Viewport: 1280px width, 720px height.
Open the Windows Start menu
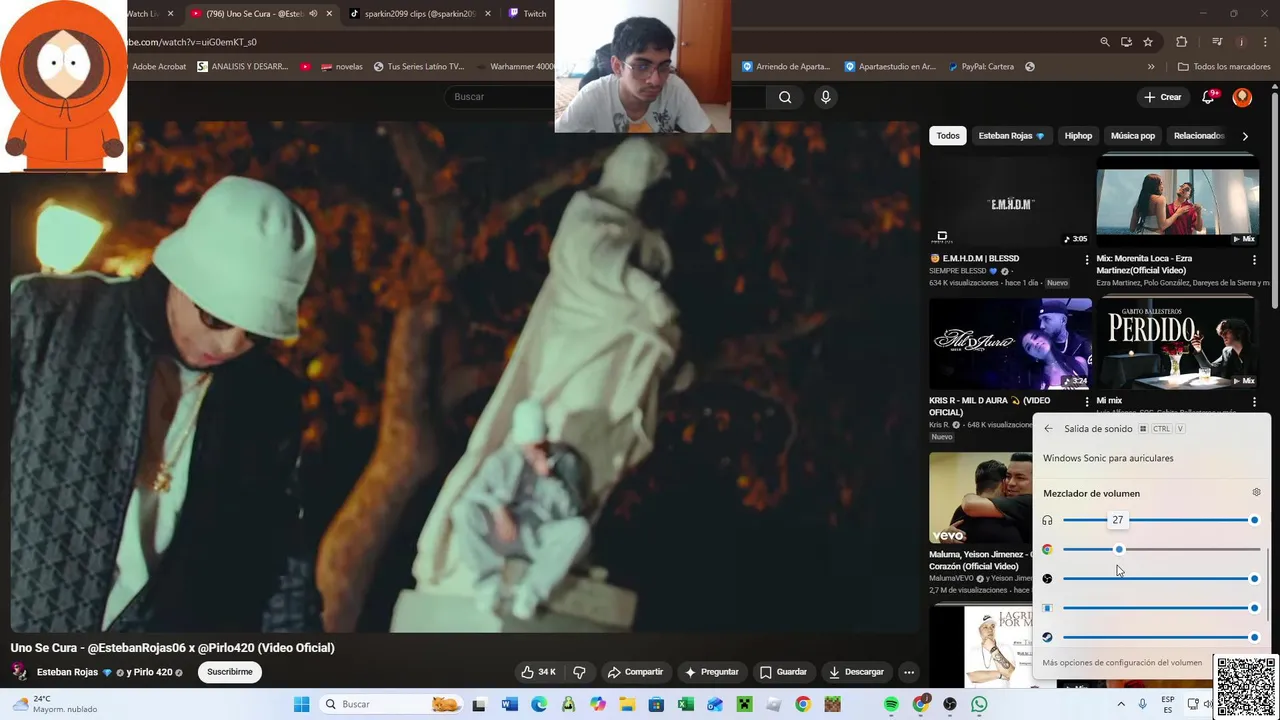pyautogui.click(x=301, y=704)
